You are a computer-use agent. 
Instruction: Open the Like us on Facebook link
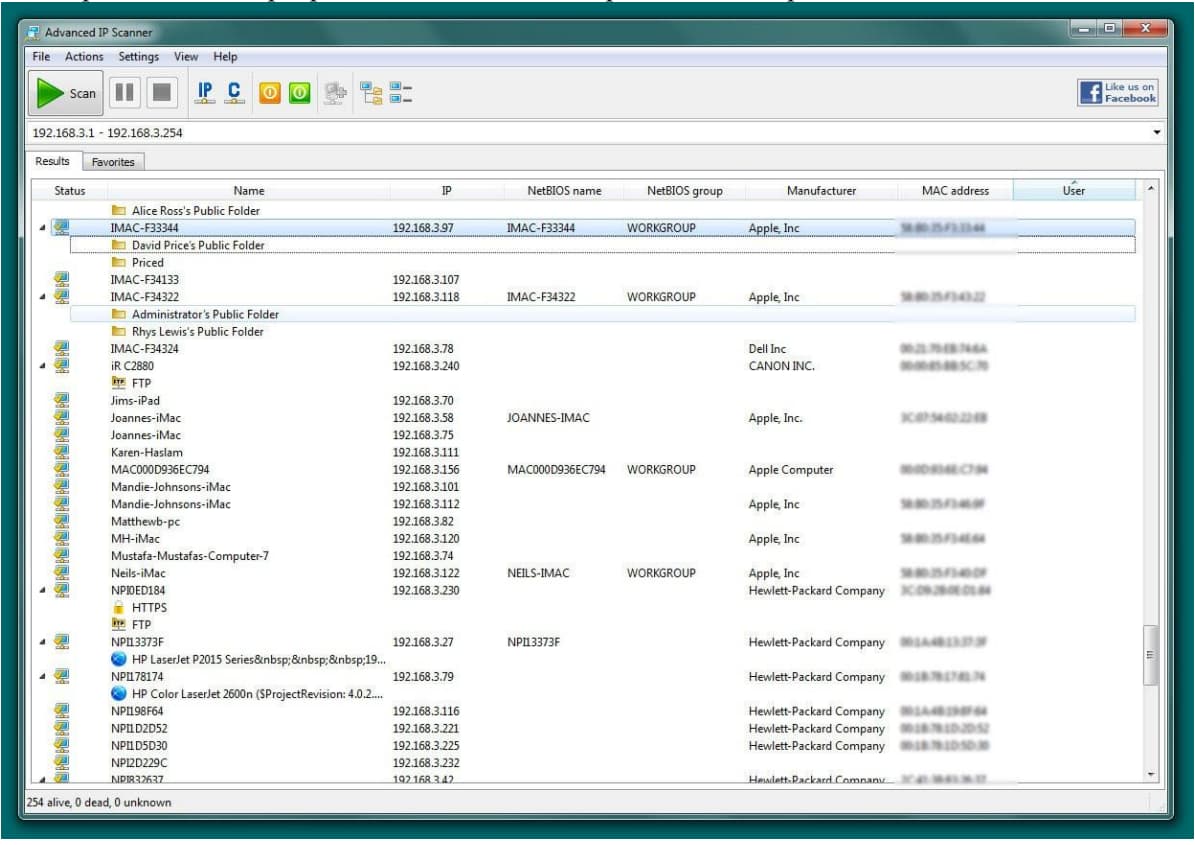[x=1117, y=93]
